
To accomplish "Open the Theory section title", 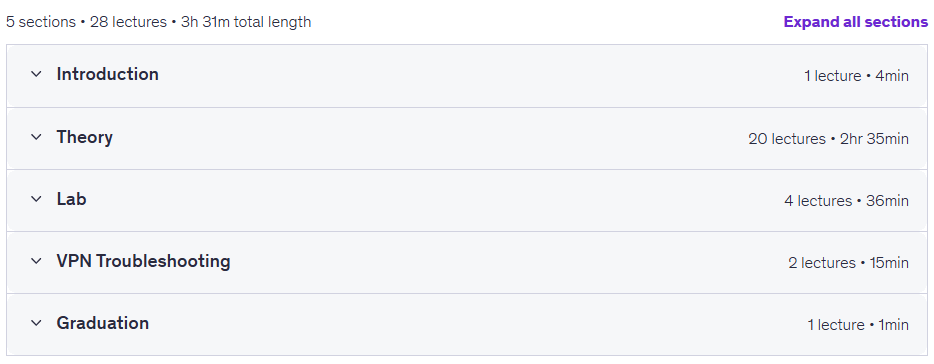I will (85, 138).
